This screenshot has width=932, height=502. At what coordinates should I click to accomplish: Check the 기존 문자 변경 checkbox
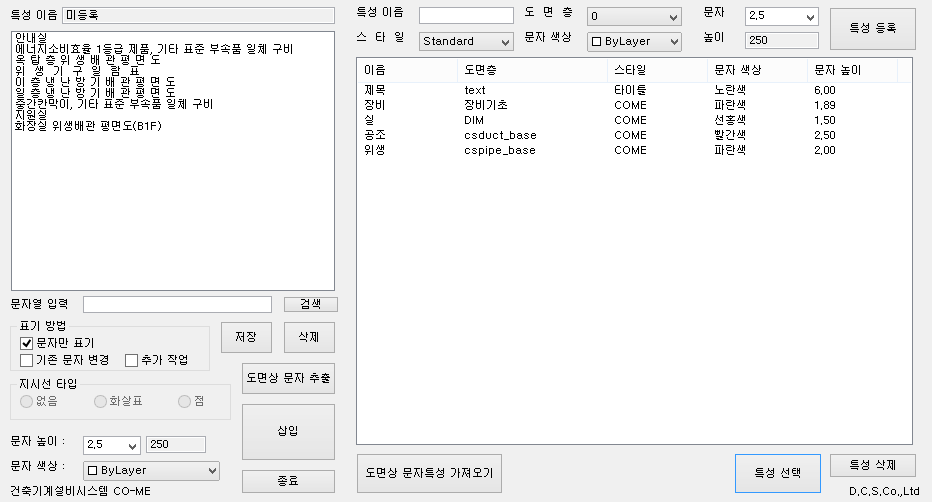(x=28, y=360)
